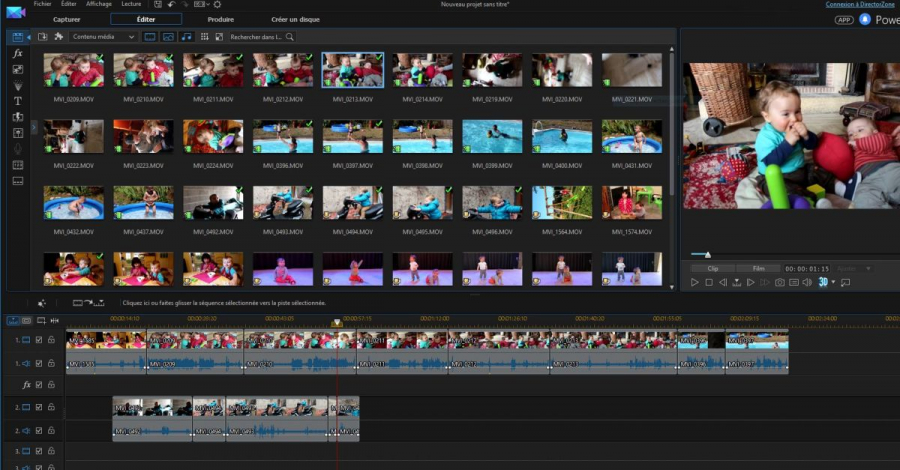Image resolution: width=900 pixels, height=470 pixels.
Task: Expand the collapsed side panel arrow
Action: pos(34,127)
